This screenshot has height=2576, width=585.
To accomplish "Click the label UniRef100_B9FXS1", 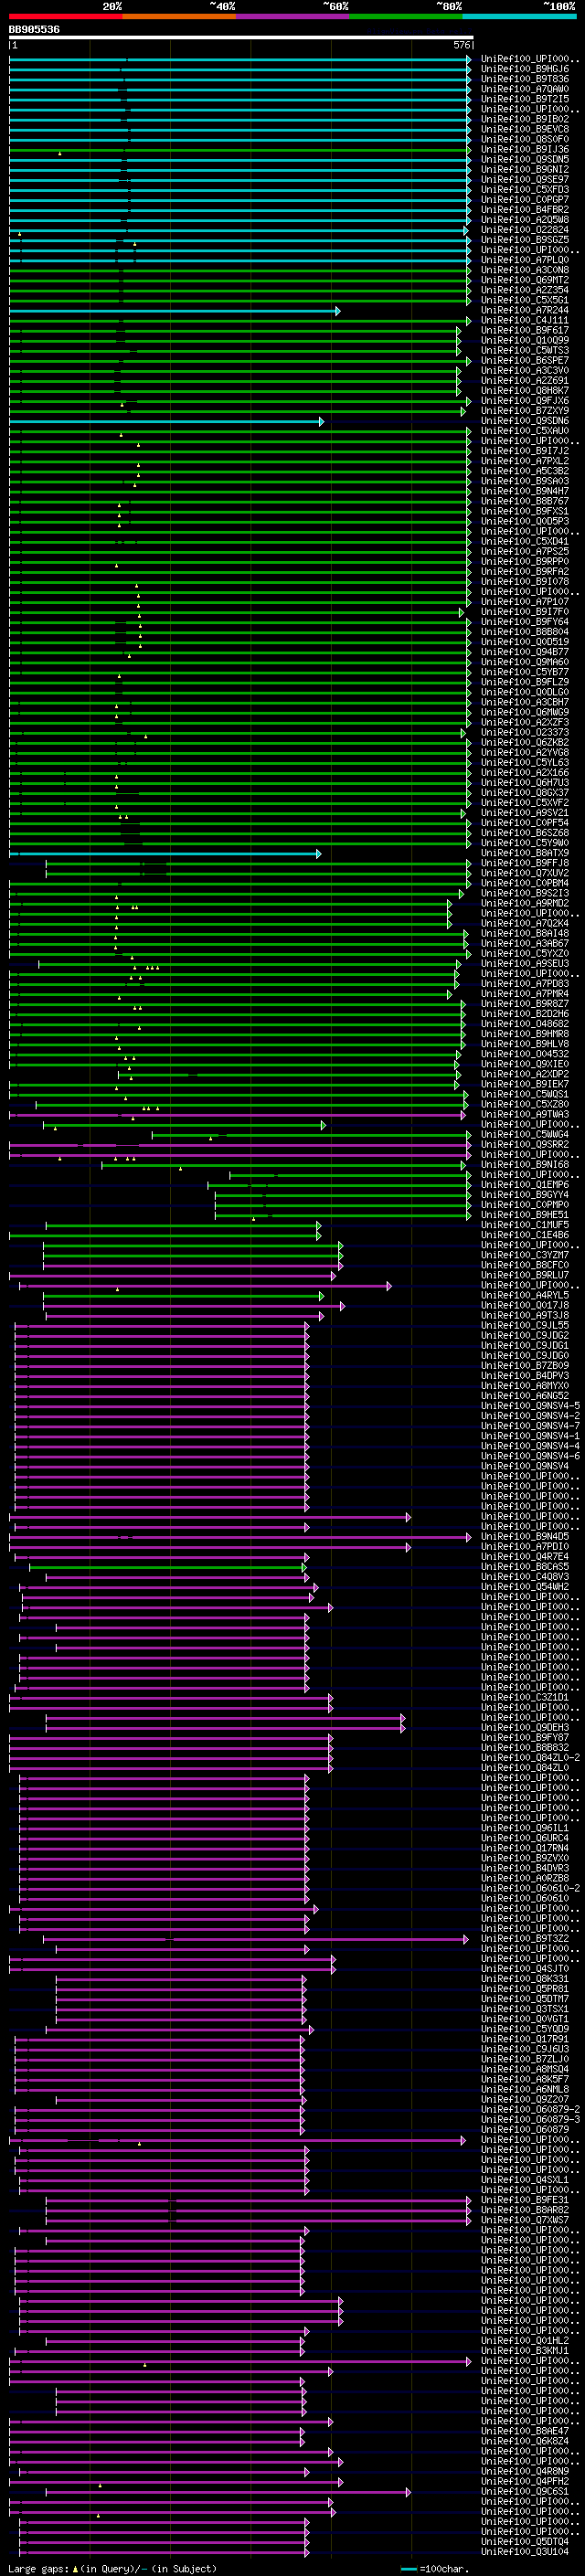I will [x=525, y=511].
